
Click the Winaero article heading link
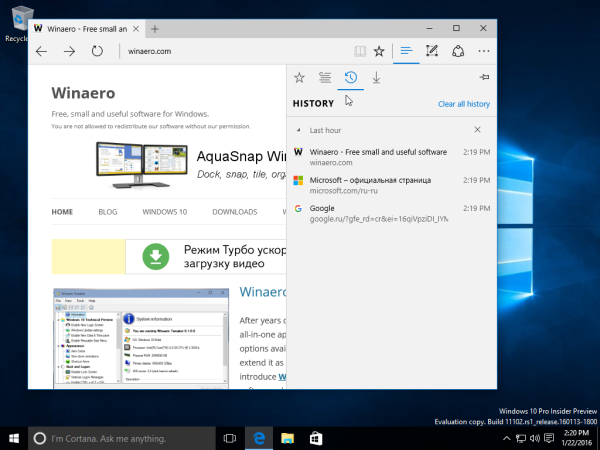tap(262, 292)
